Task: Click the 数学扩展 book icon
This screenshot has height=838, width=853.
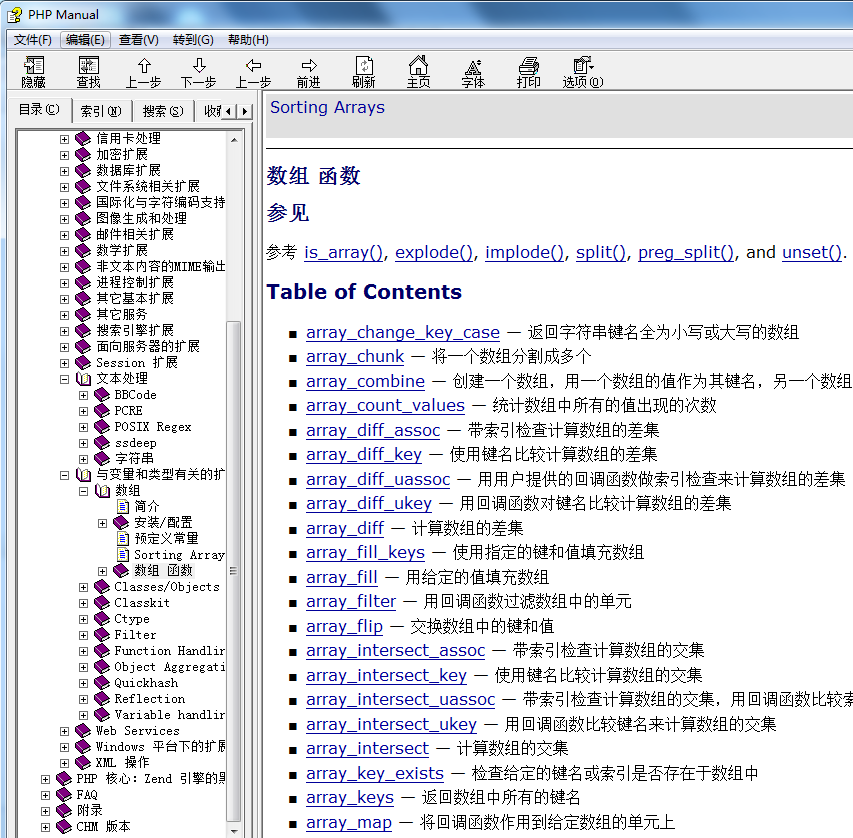Action: pyautogui.click(x=83, y=250)
